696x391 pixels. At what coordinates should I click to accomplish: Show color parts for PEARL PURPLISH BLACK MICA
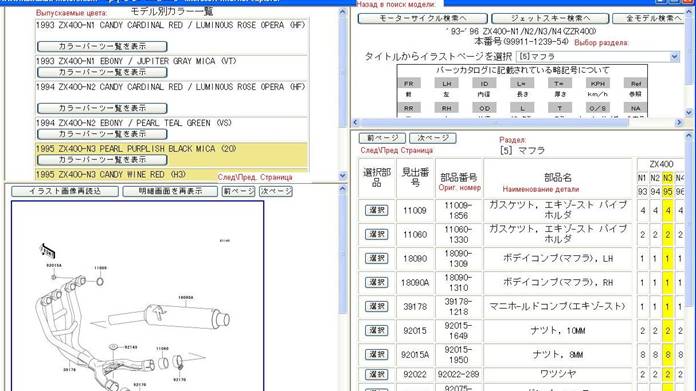point(102,159)
